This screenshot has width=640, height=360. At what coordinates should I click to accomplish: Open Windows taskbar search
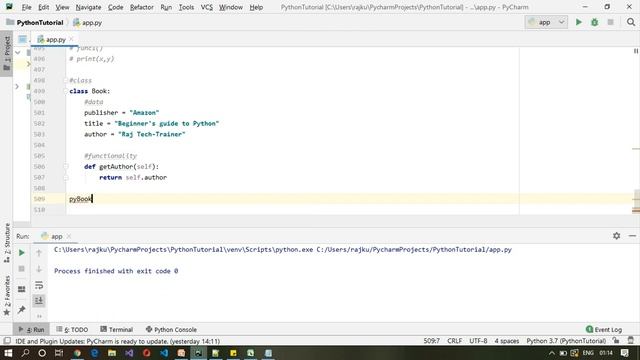pos(25,353)
